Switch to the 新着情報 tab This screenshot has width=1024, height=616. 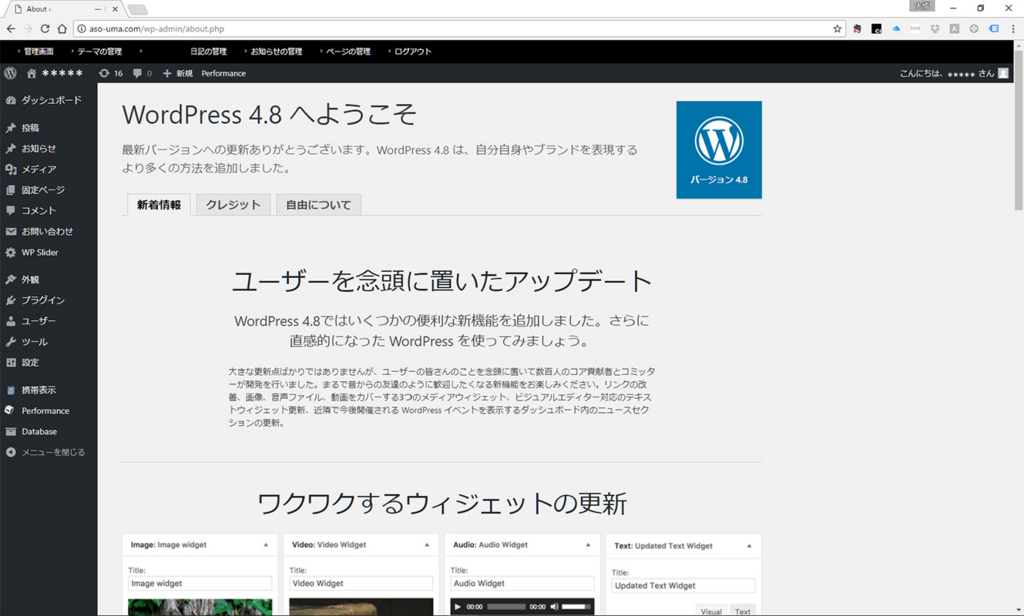click(x=159, y=205)
